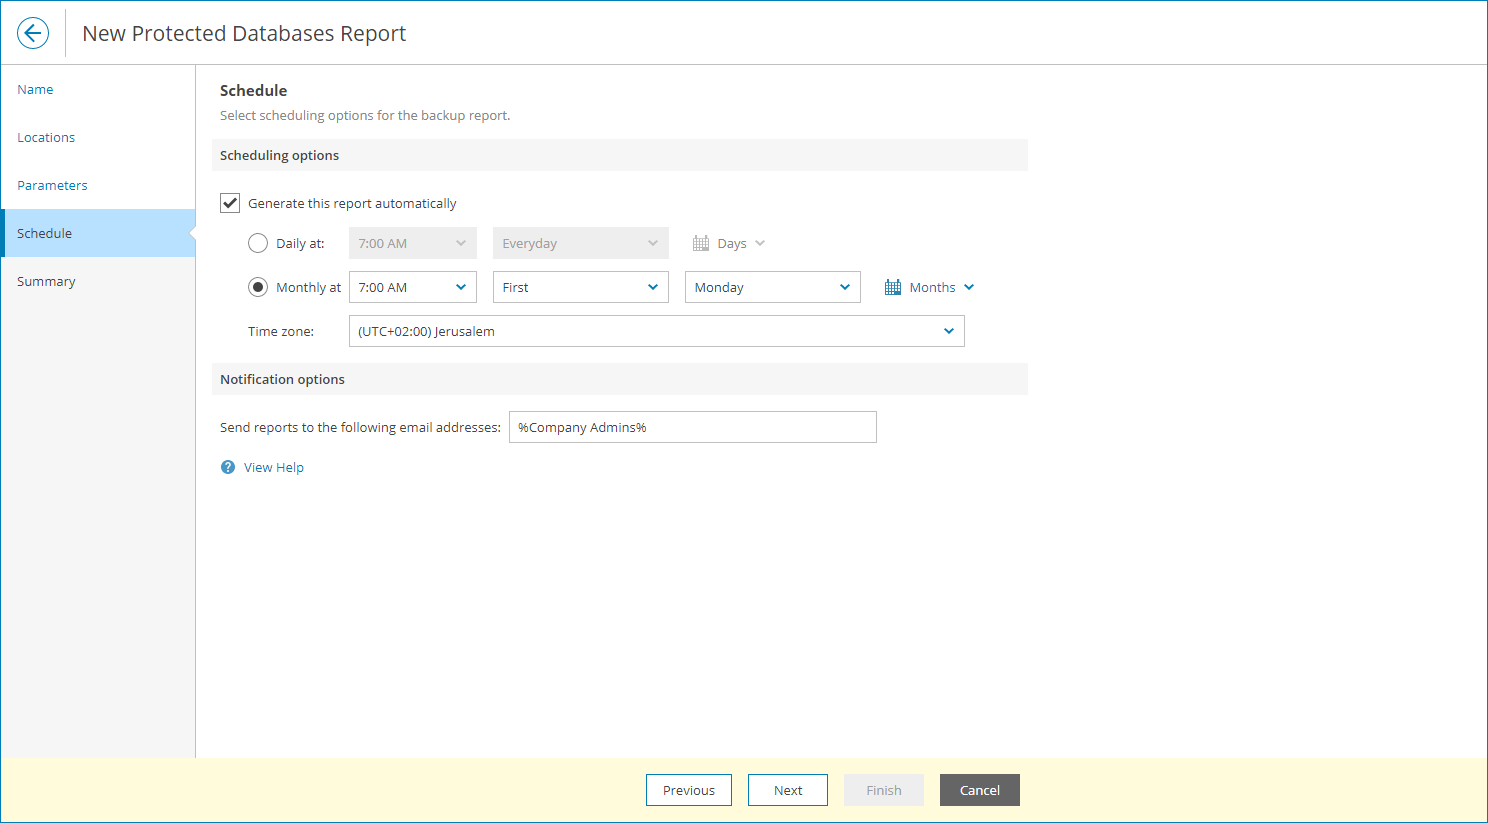Select the Monthly at radio button
The height and width of the screenshot is (823, 1488).
258,287
